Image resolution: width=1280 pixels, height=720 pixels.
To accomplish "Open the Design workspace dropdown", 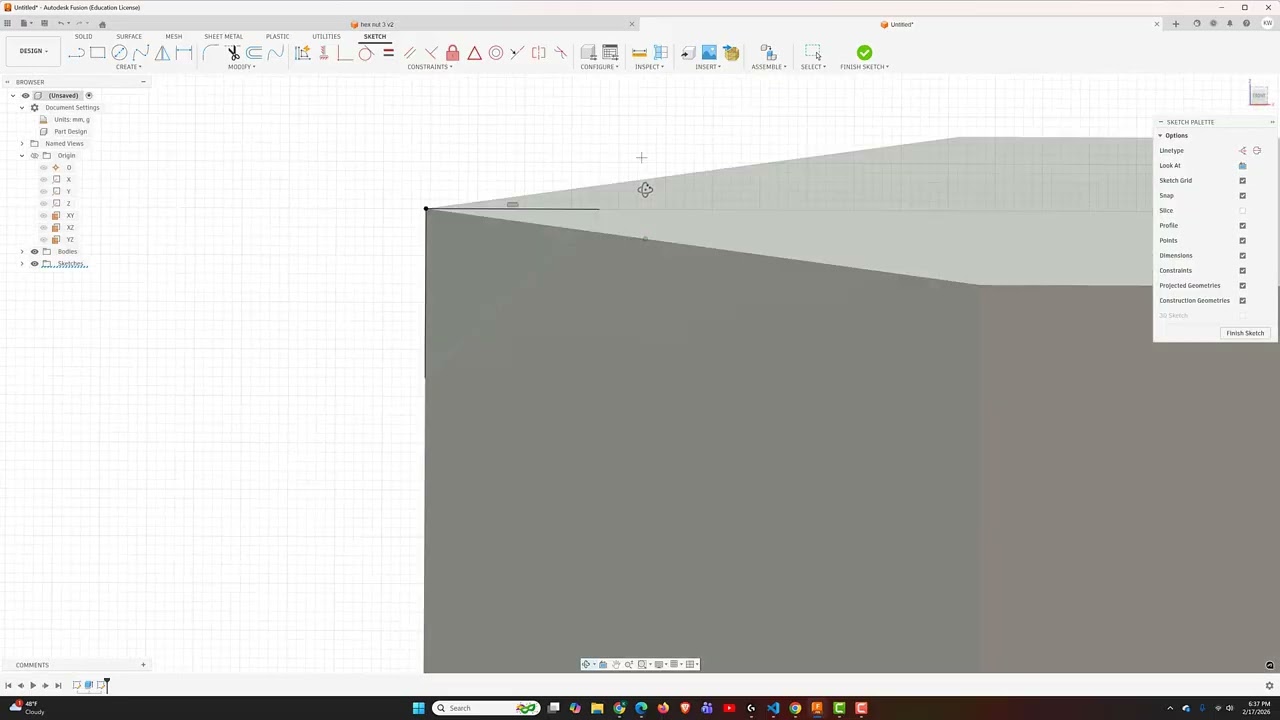I will coord(32,51).
